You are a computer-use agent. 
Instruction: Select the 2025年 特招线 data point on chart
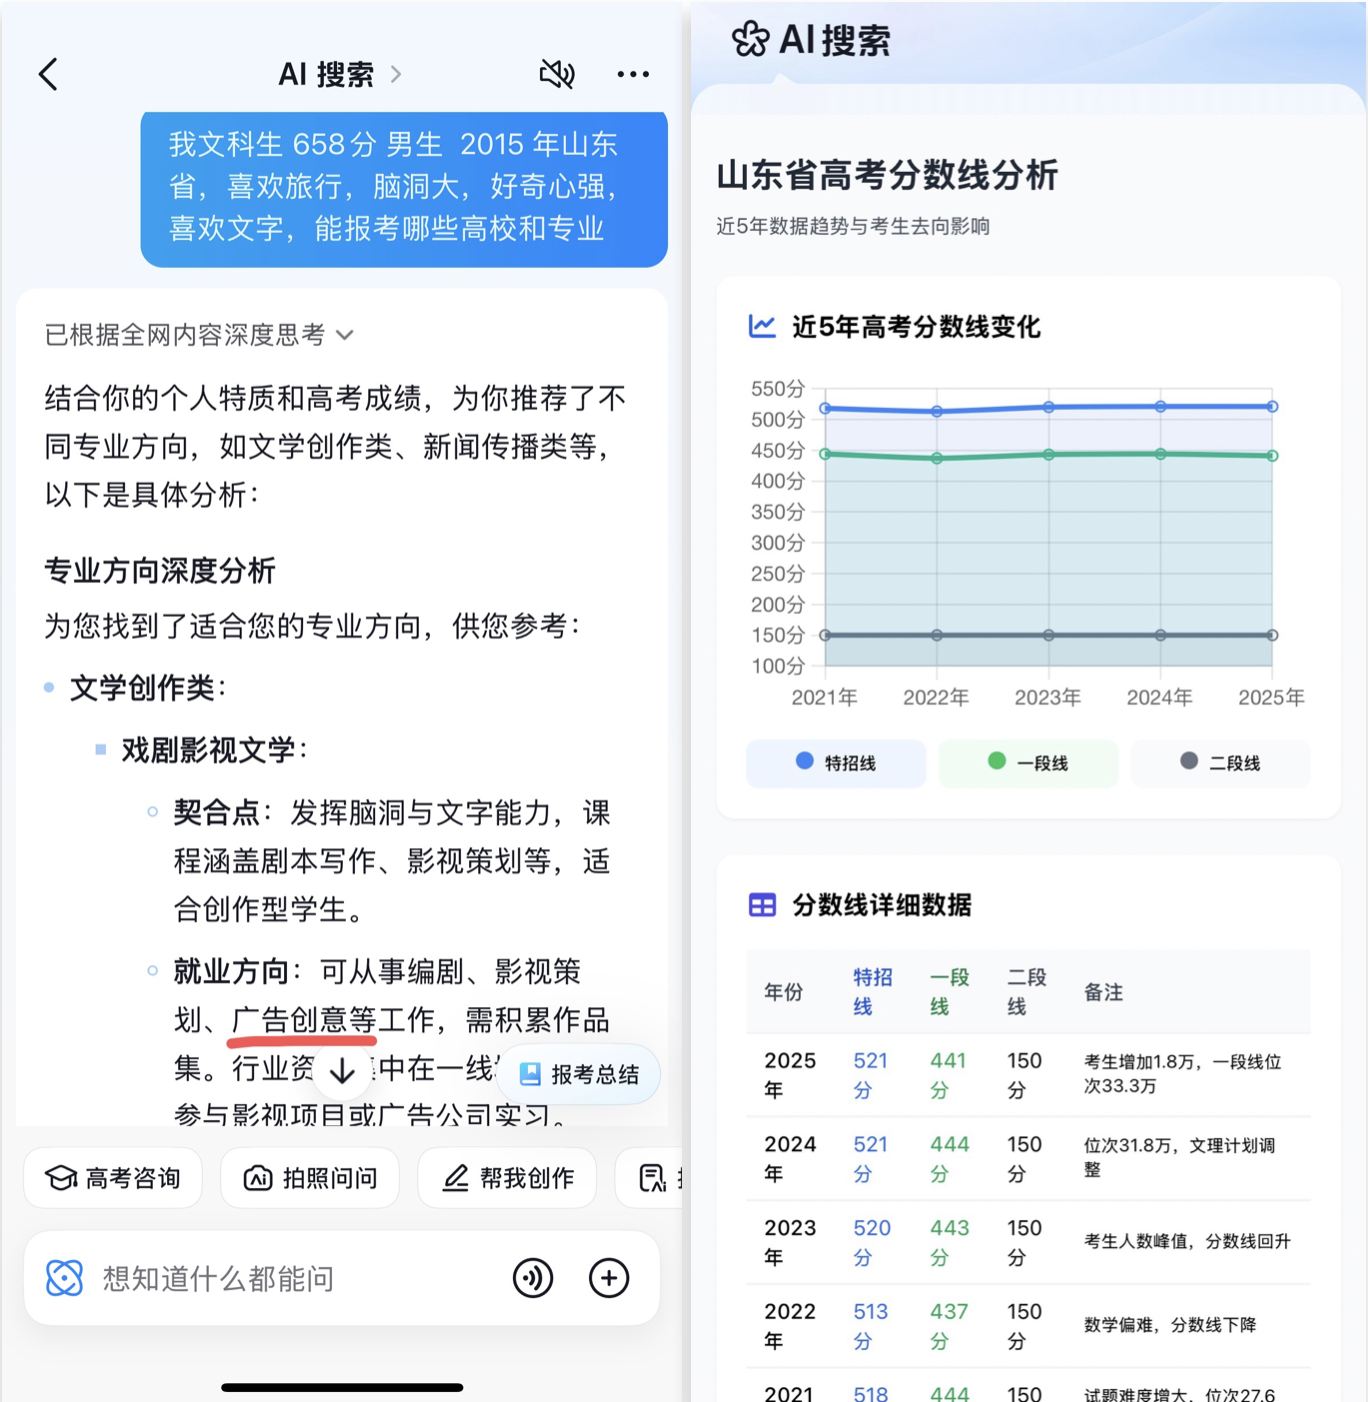pos(1272,407)
